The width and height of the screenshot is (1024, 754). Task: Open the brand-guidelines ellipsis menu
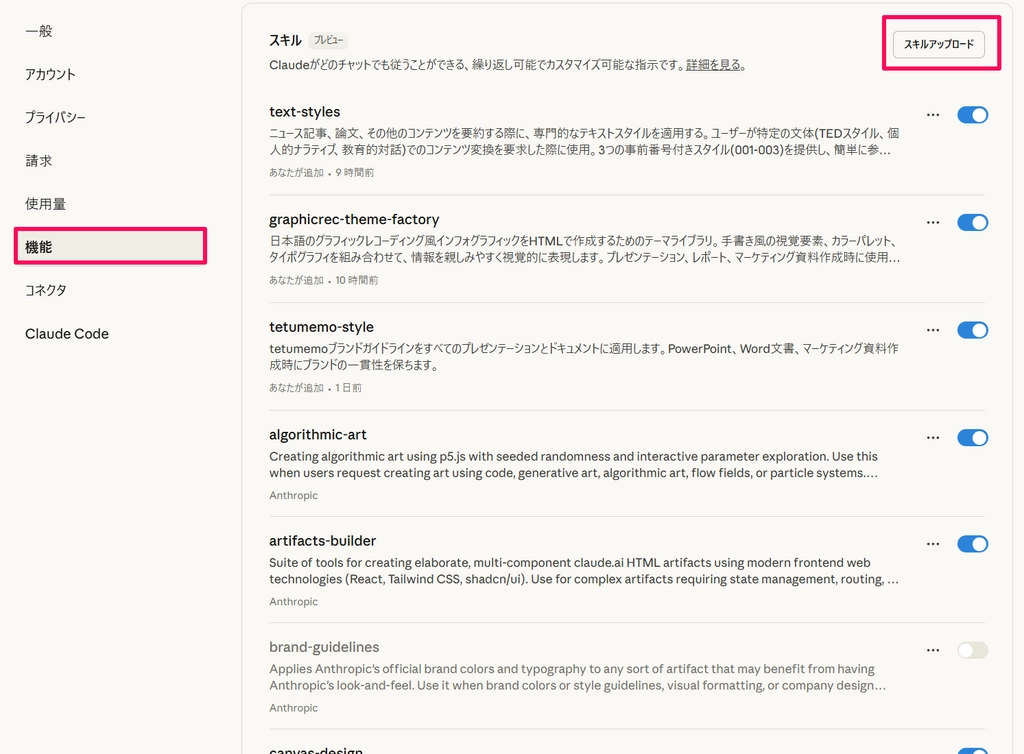(x=933, y=650)
